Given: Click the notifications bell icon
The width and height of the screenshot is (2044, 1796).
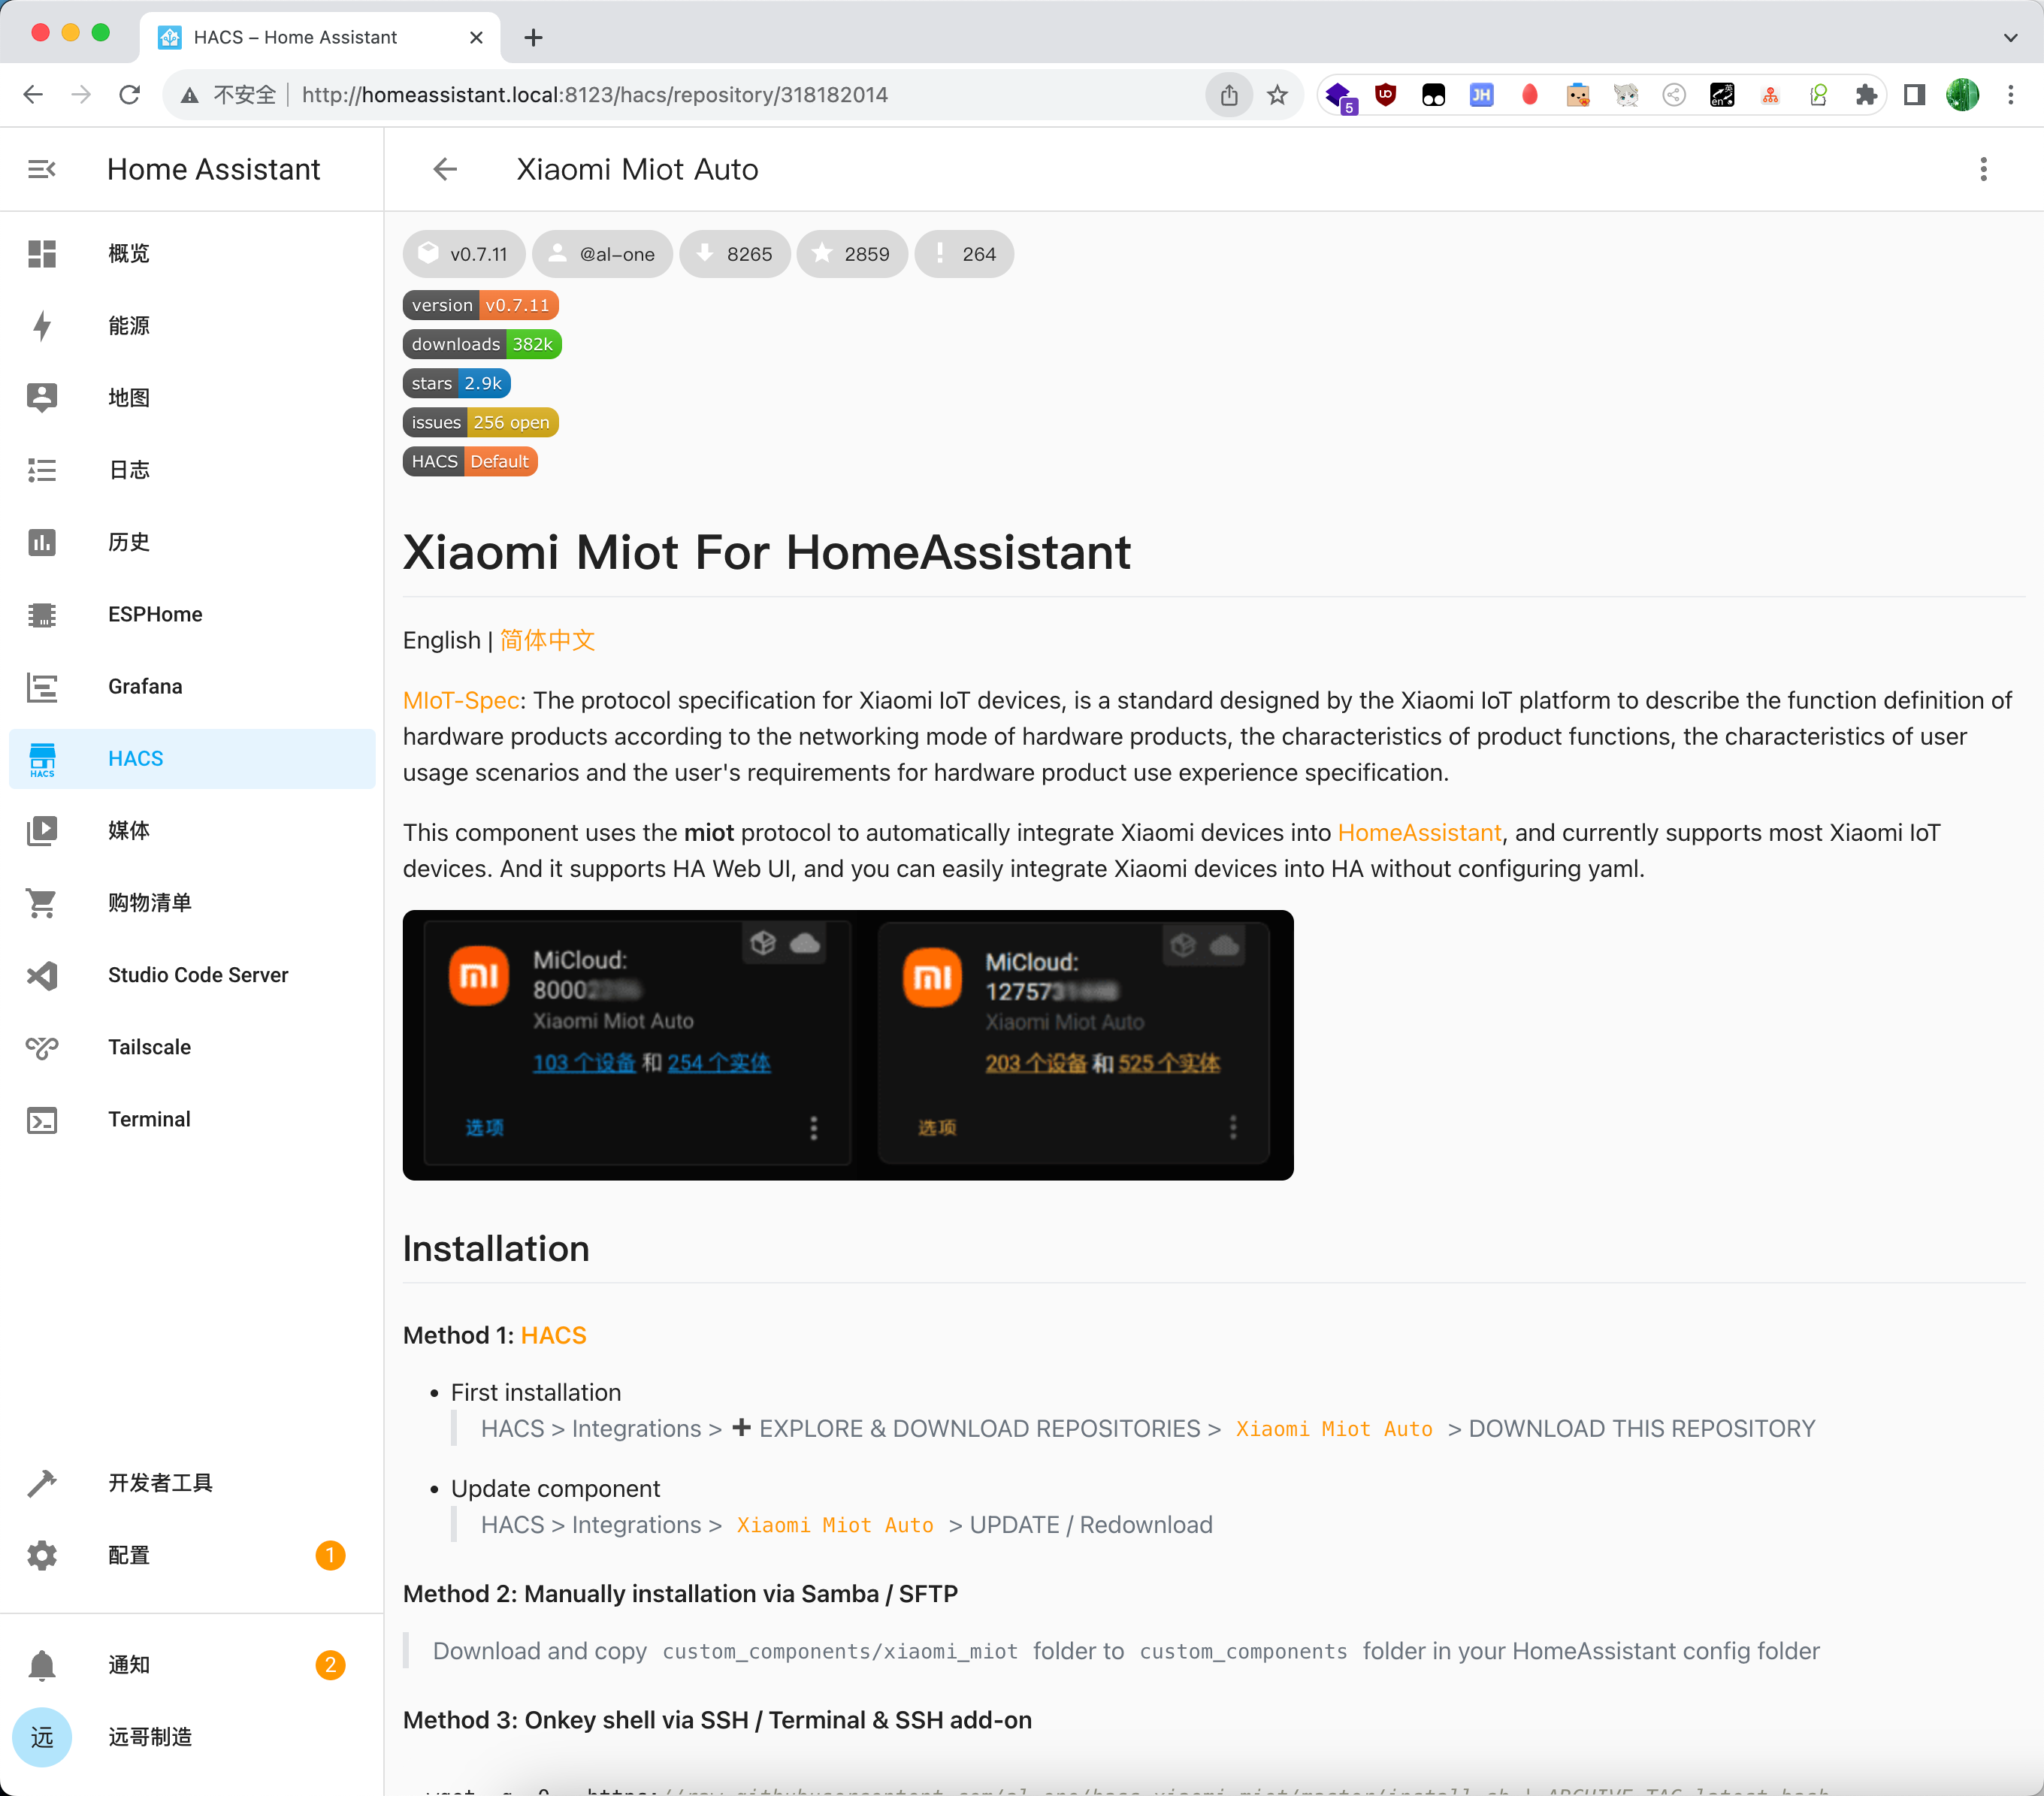Looking at the screenshot, I should [42, 1665].
